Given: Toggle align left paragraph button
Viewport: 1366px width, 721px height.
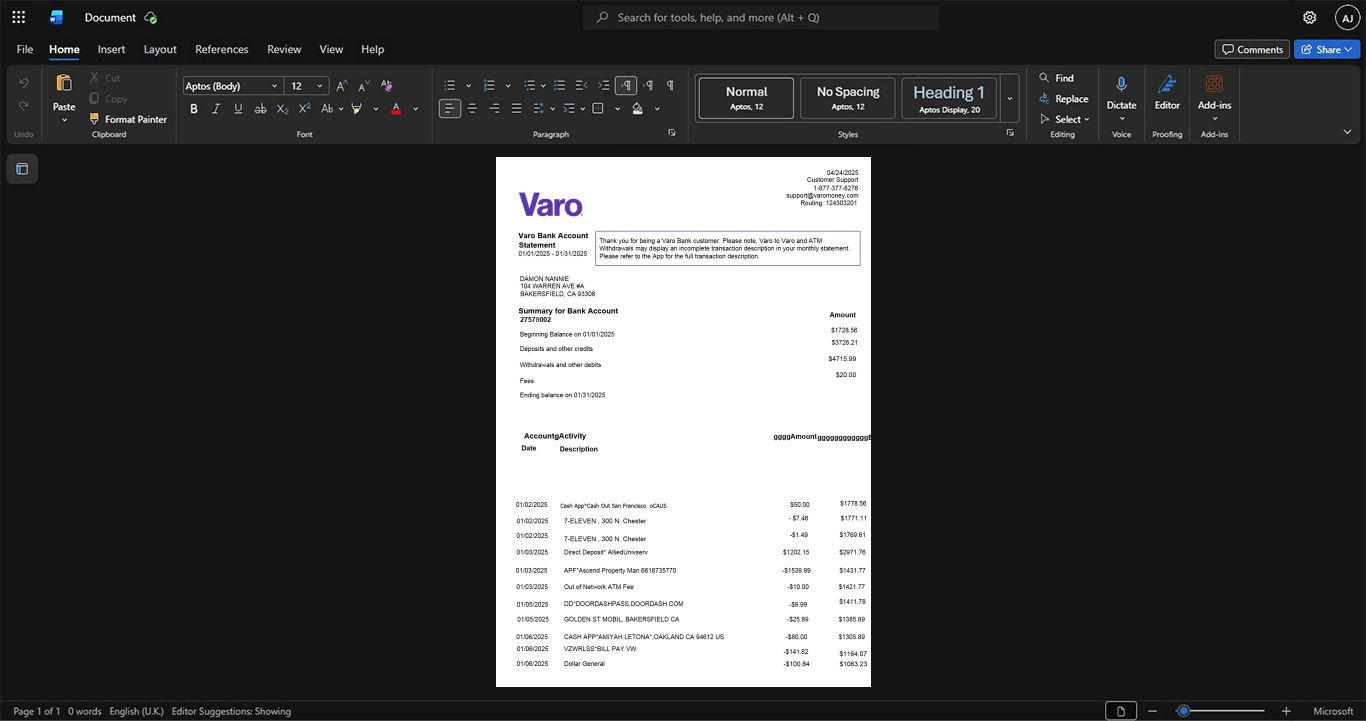Looking at the screenshot, I should [450, 108].
